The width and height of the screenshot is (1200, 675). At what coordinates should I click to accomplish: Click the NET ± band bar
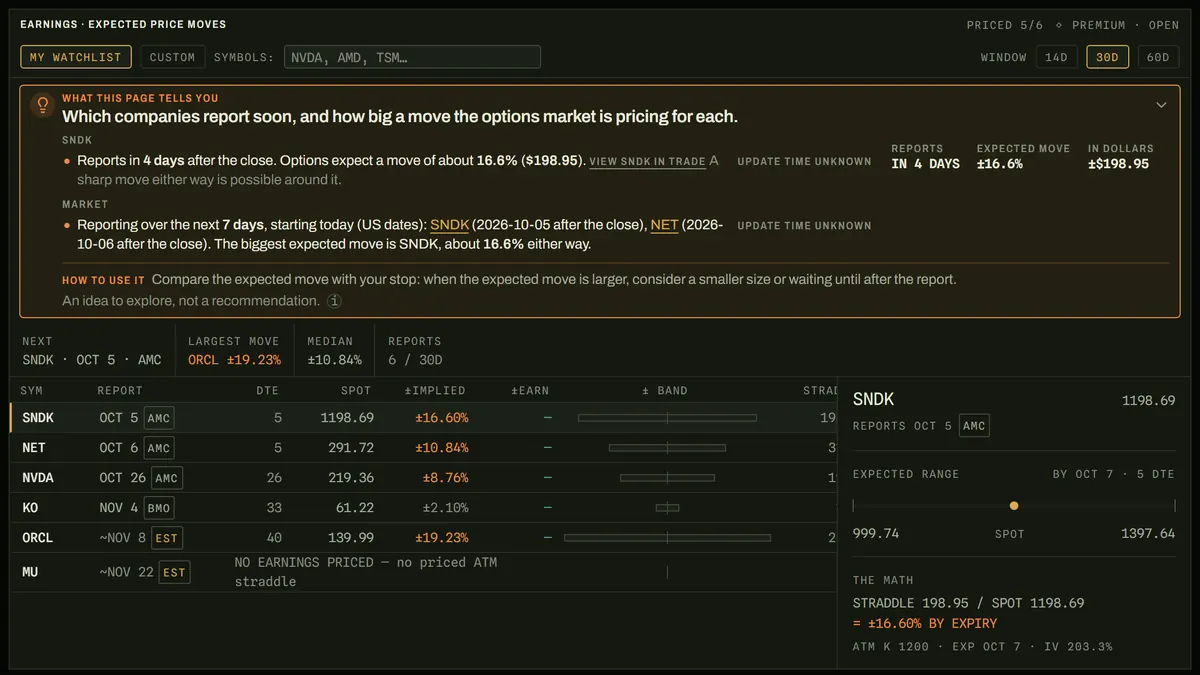pos(667,447)
